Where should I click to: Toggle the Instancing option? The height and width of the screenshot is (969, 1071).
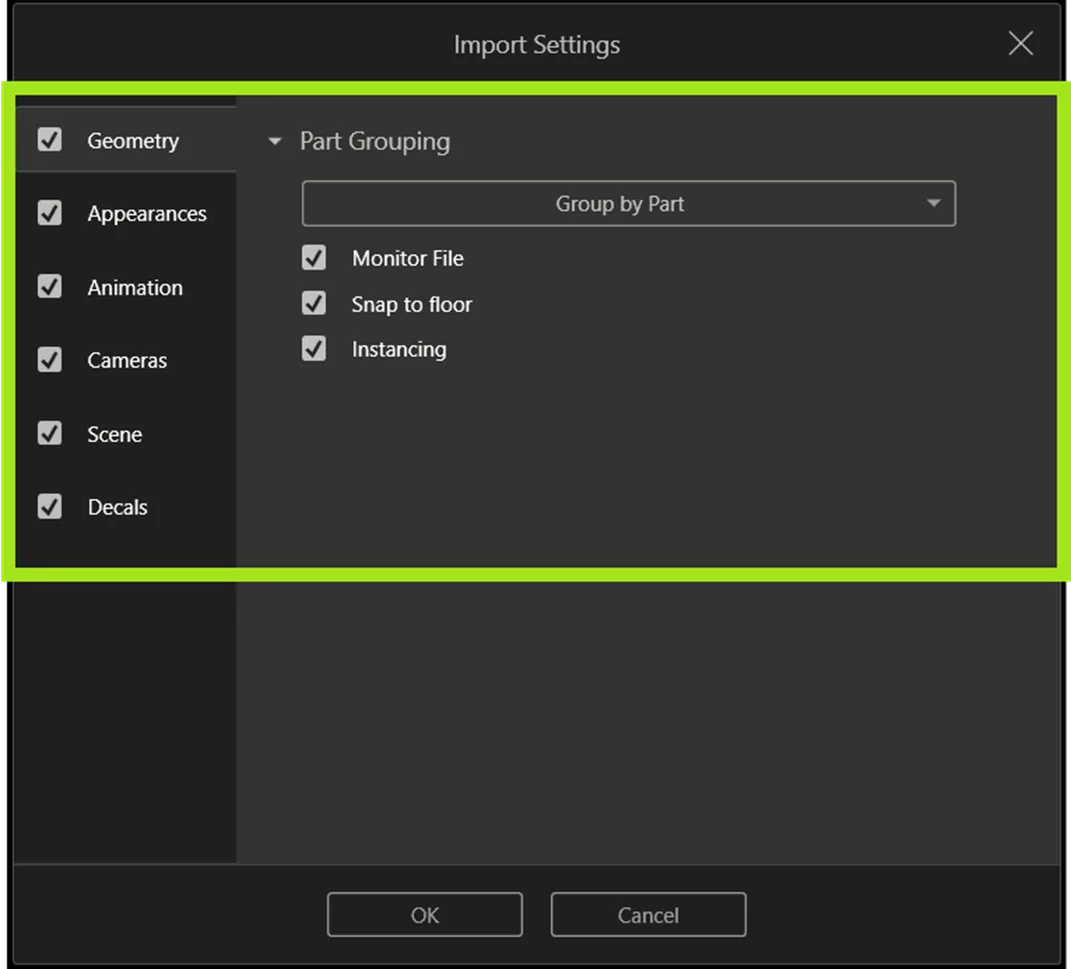(313, 349)
